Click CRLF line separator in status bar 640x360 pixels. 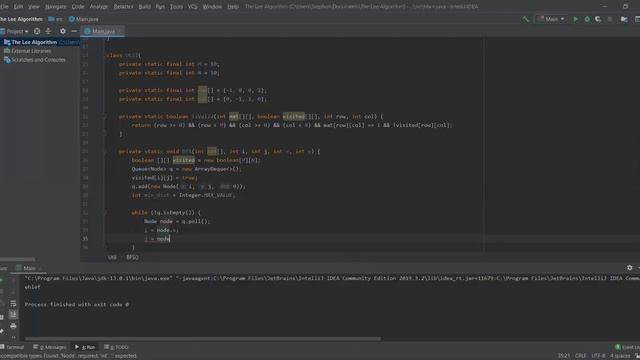pyautogui.click(x=580, y=356)
